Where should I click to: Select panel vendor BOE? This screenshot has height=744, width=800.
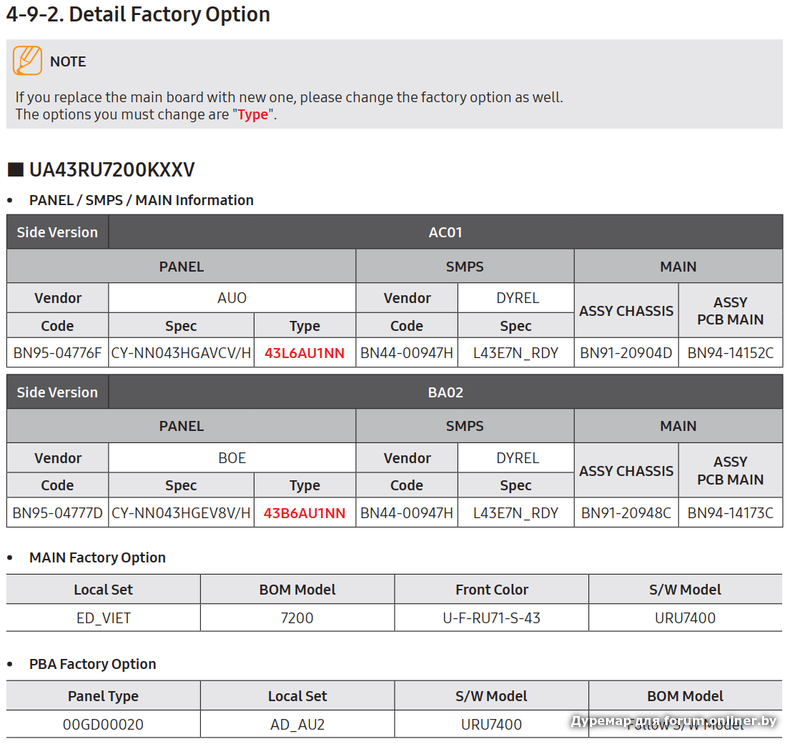pos(232,458)
